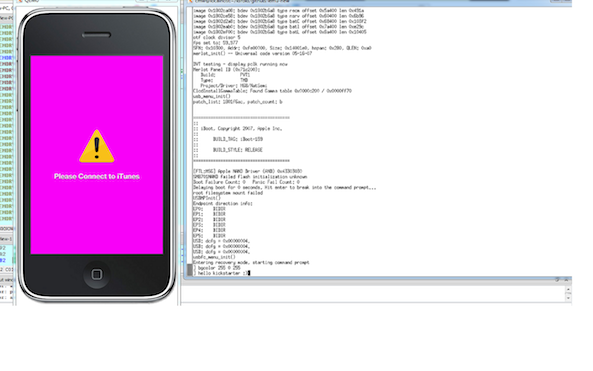The height and width of the screenshot is (371, 593).
Task: Click the bottom panel scroll down arrow
Action: 568,298
